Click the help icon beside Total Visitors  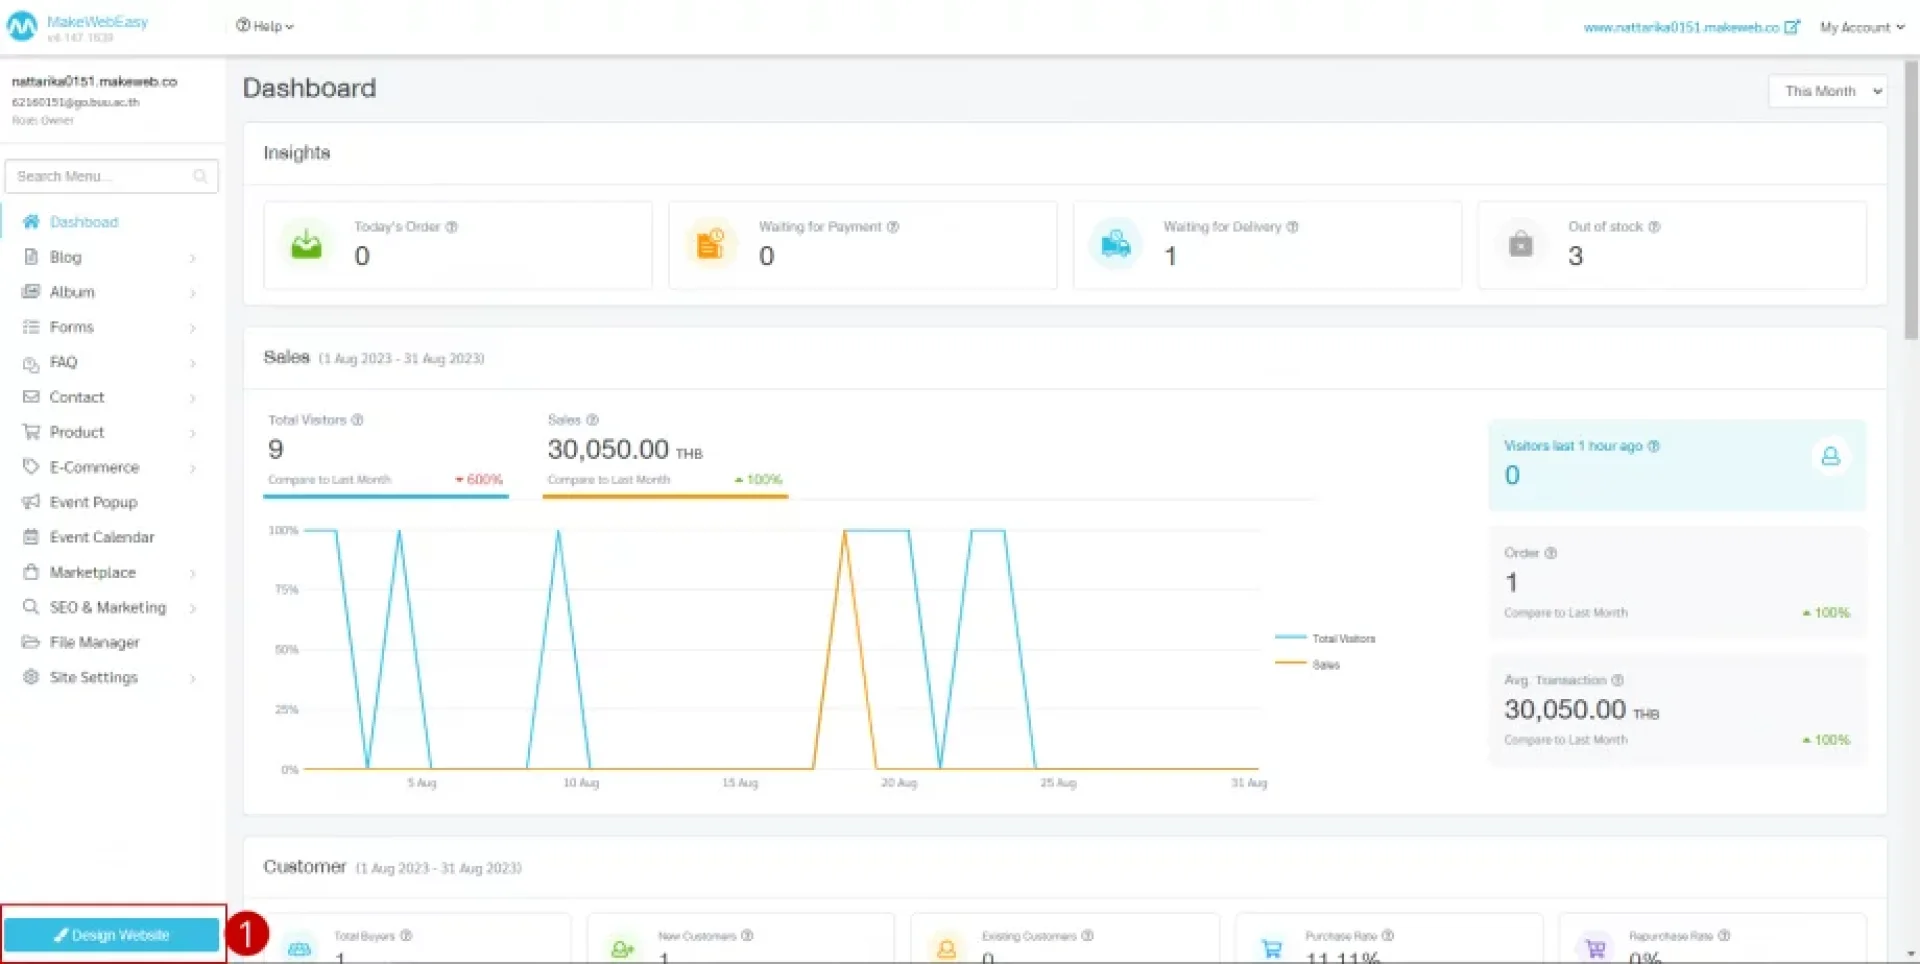coord(357,420)
